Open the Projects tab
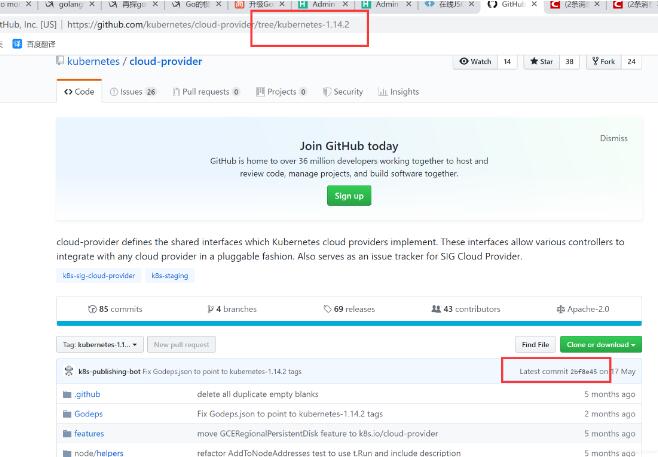 281,91
